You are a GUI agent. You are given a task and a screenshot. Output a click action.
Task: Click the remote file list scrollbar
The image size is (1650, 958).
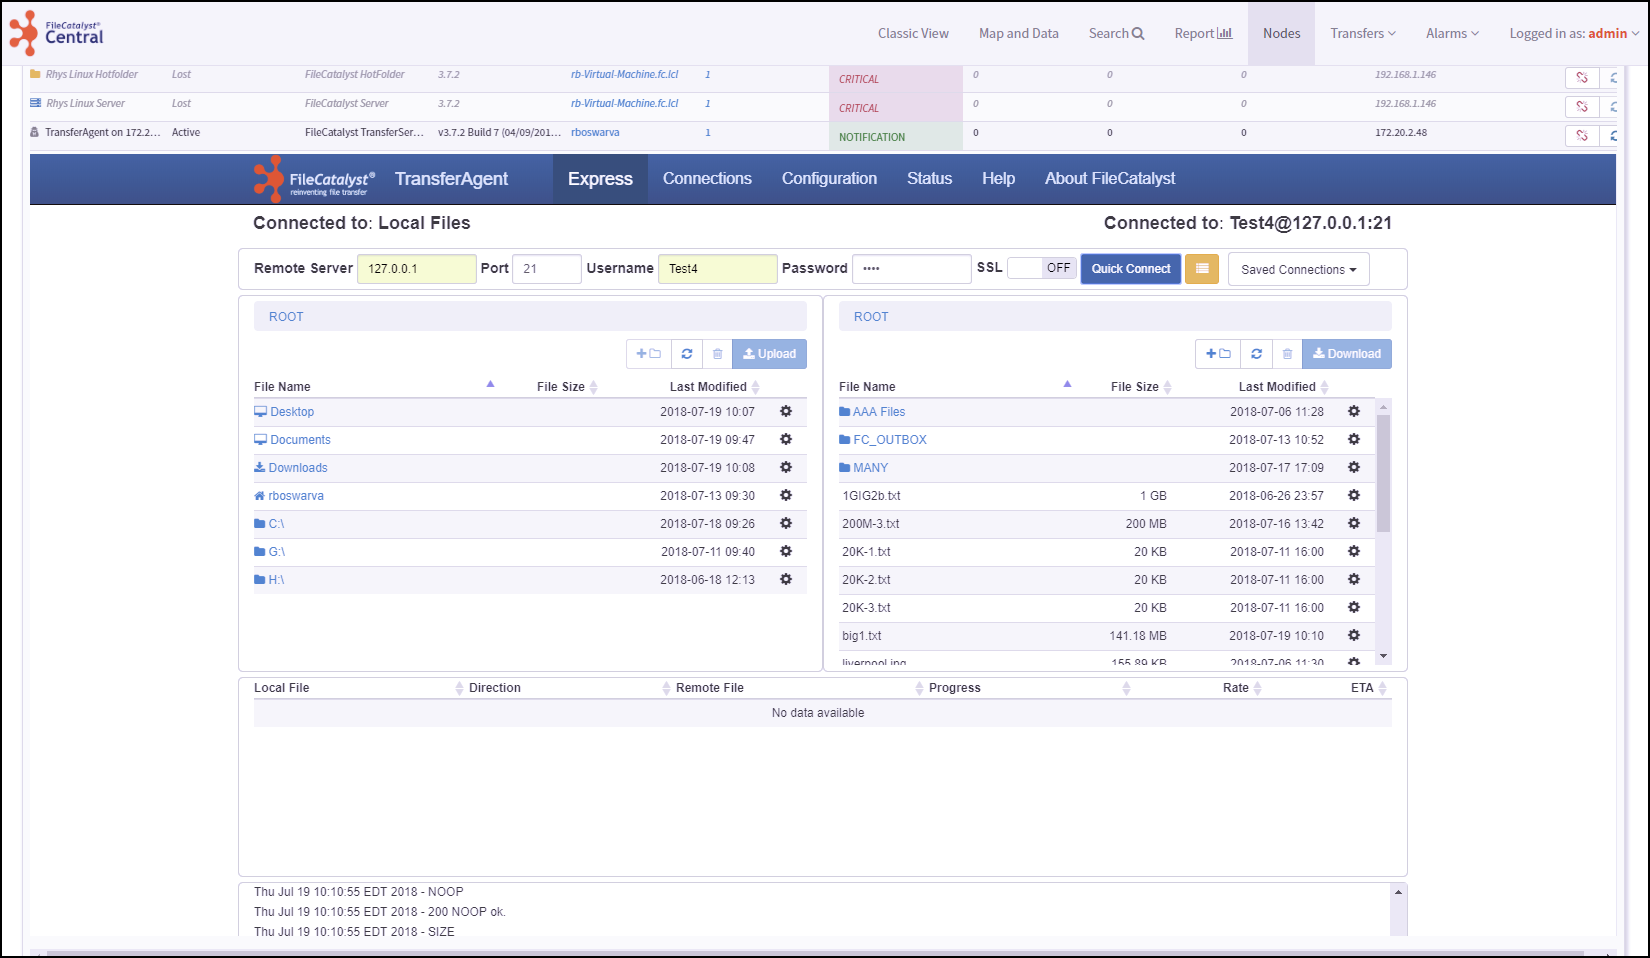(x=1383, y=472)
